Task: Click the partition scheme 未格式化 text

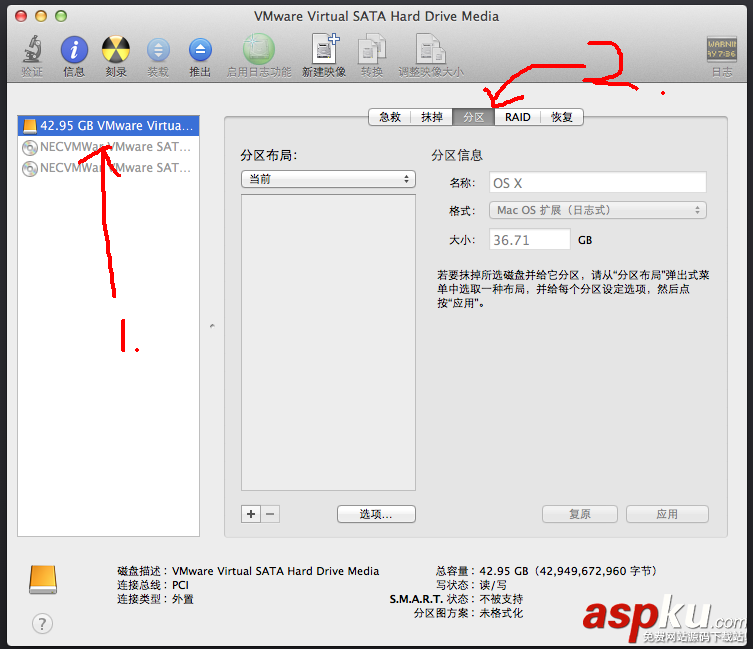Action: click(501, 613)
